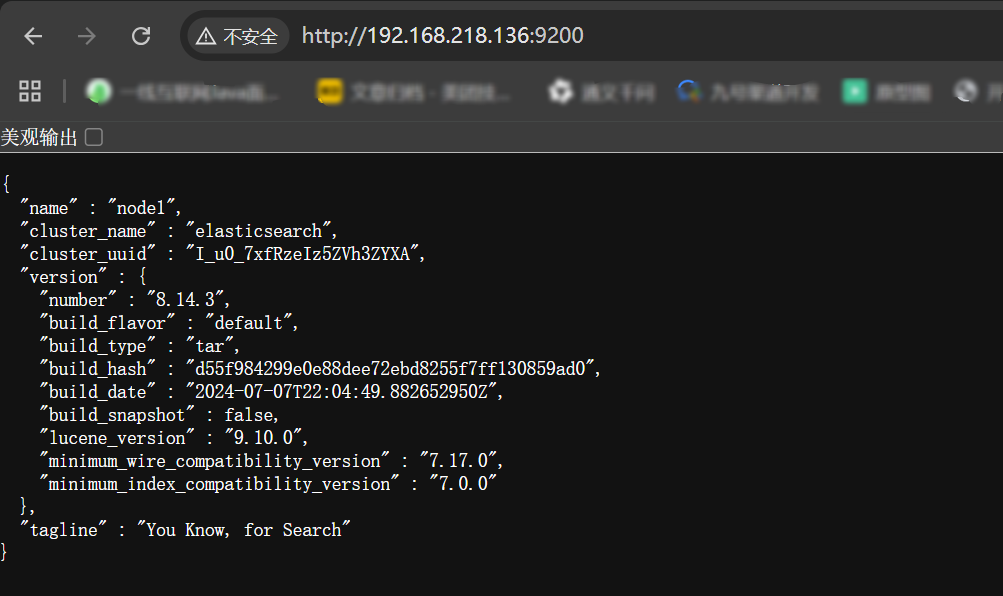
Task: Focus the address bar URL 192.168.218.136:9200
Action: point(442,37)
